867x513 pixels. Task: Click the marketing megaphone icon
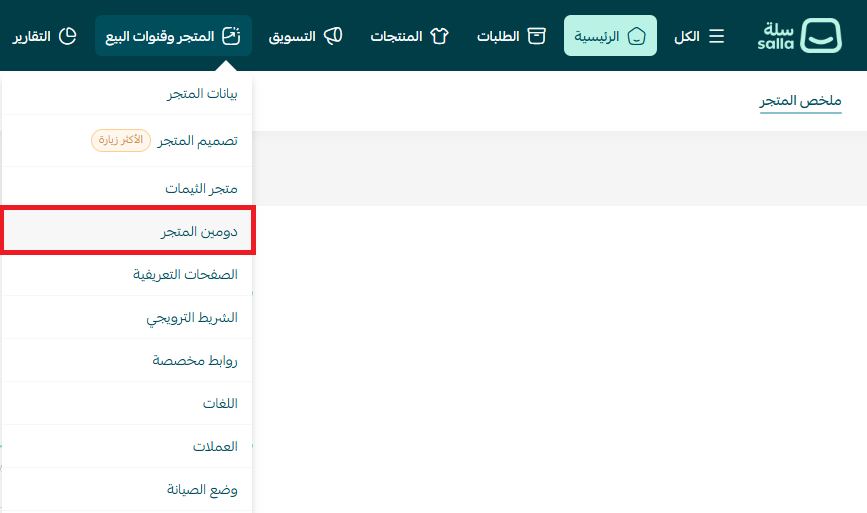point(333,36)
